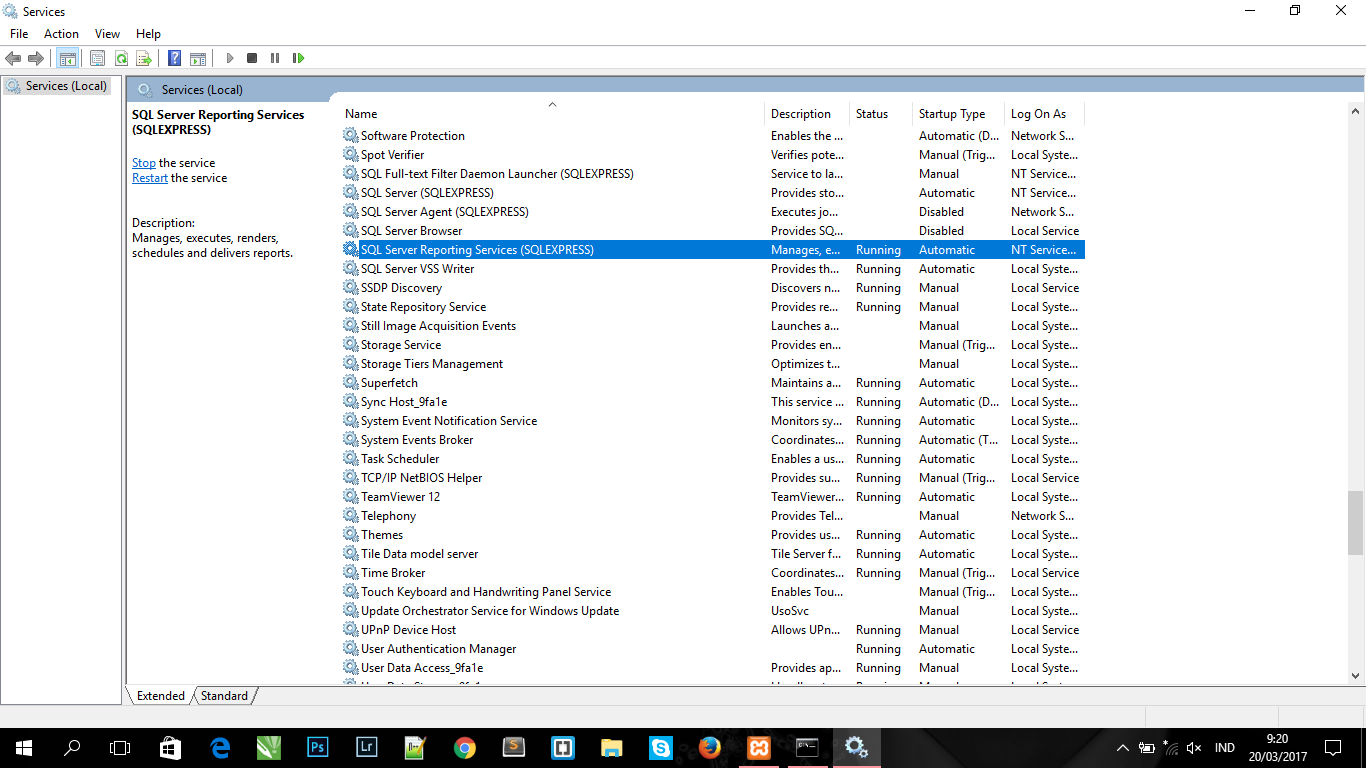Open the Action menu
This screenshot has height=768, width=1366.
(x=61, y=34)
